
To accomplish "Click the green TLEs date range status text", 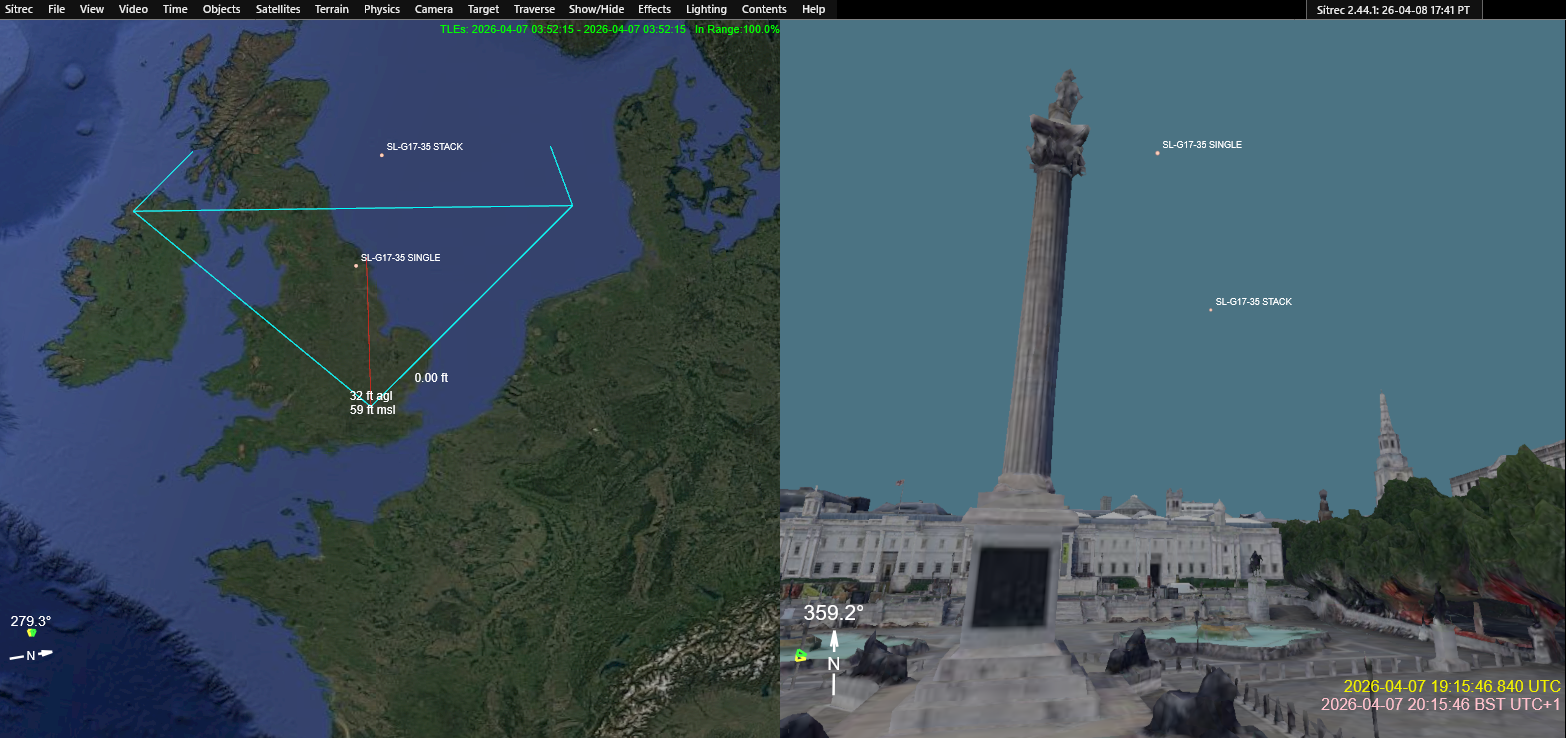I will point(562,29).
